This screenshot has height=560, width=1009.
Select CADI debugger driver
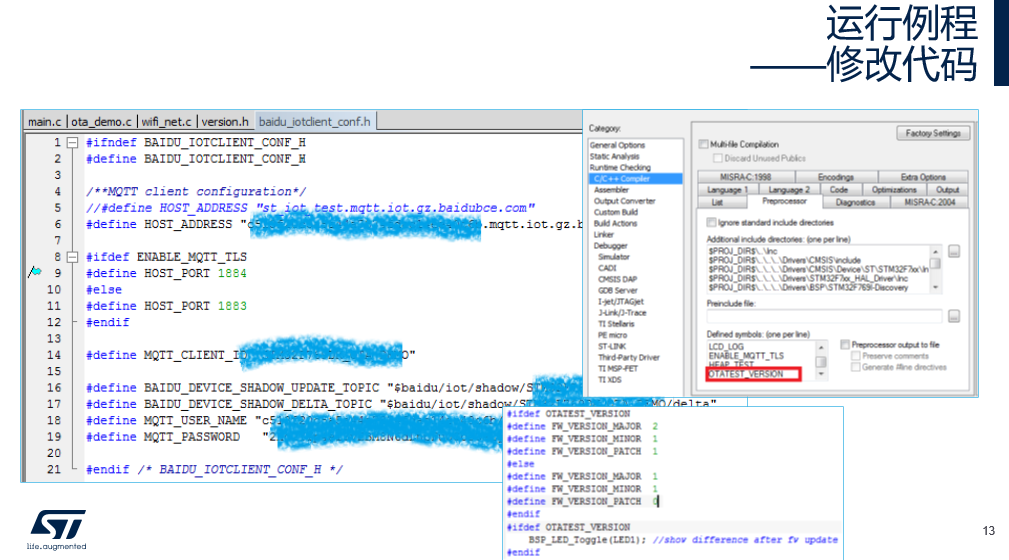point(607,268)
